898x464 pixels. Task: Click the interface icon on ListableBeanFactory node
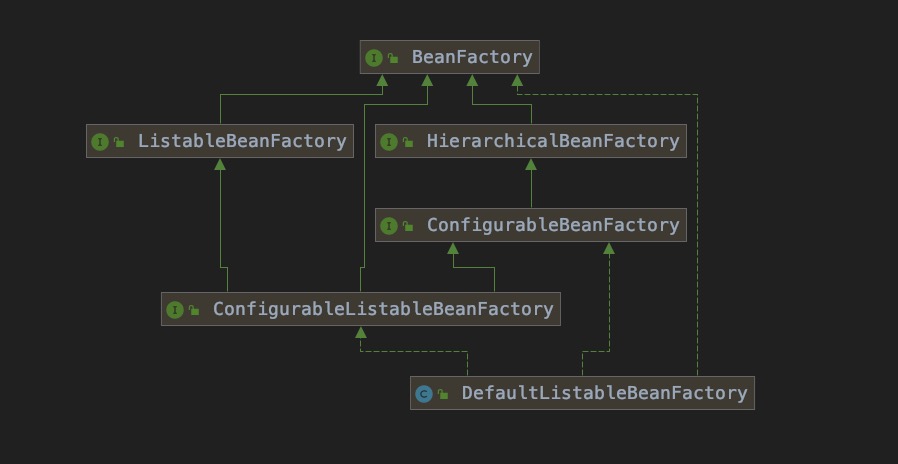pyautogui.click(x=100, y=142)
